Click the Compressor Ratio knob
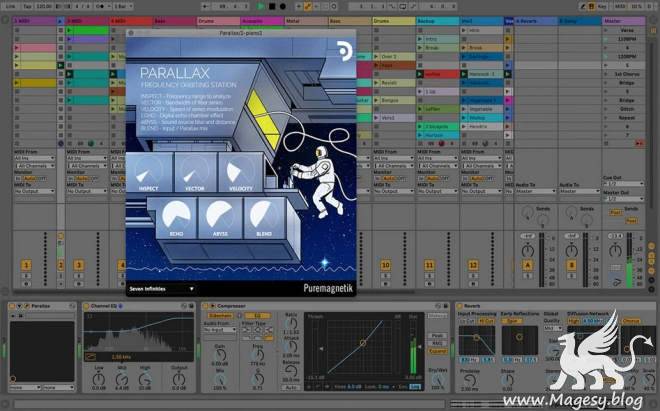Screen dimensions: 660x411 click(291, 323)
